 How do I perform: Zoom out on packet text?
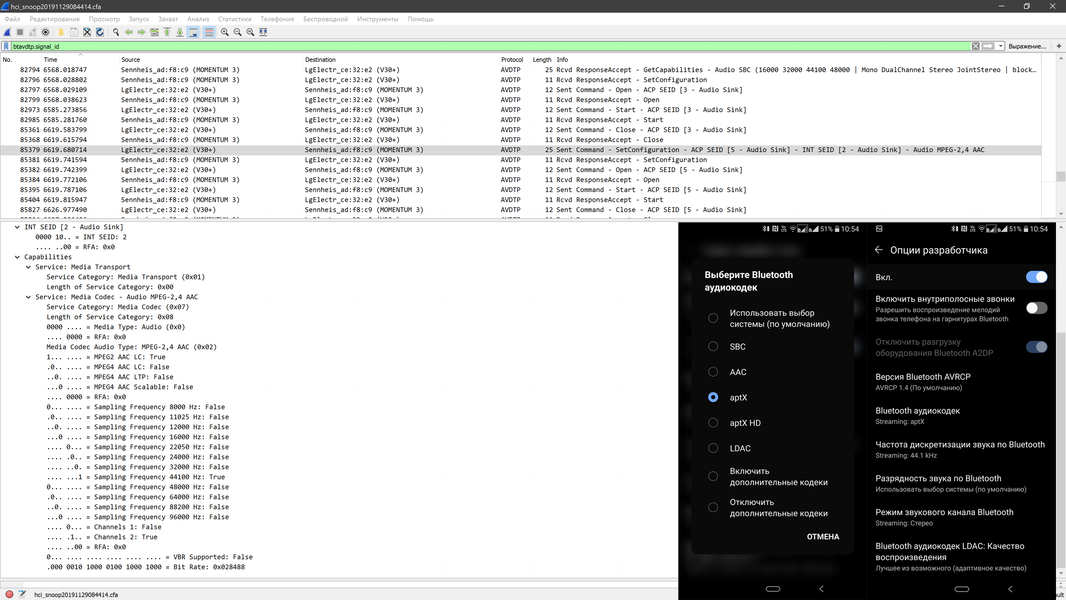click(237, 32)
